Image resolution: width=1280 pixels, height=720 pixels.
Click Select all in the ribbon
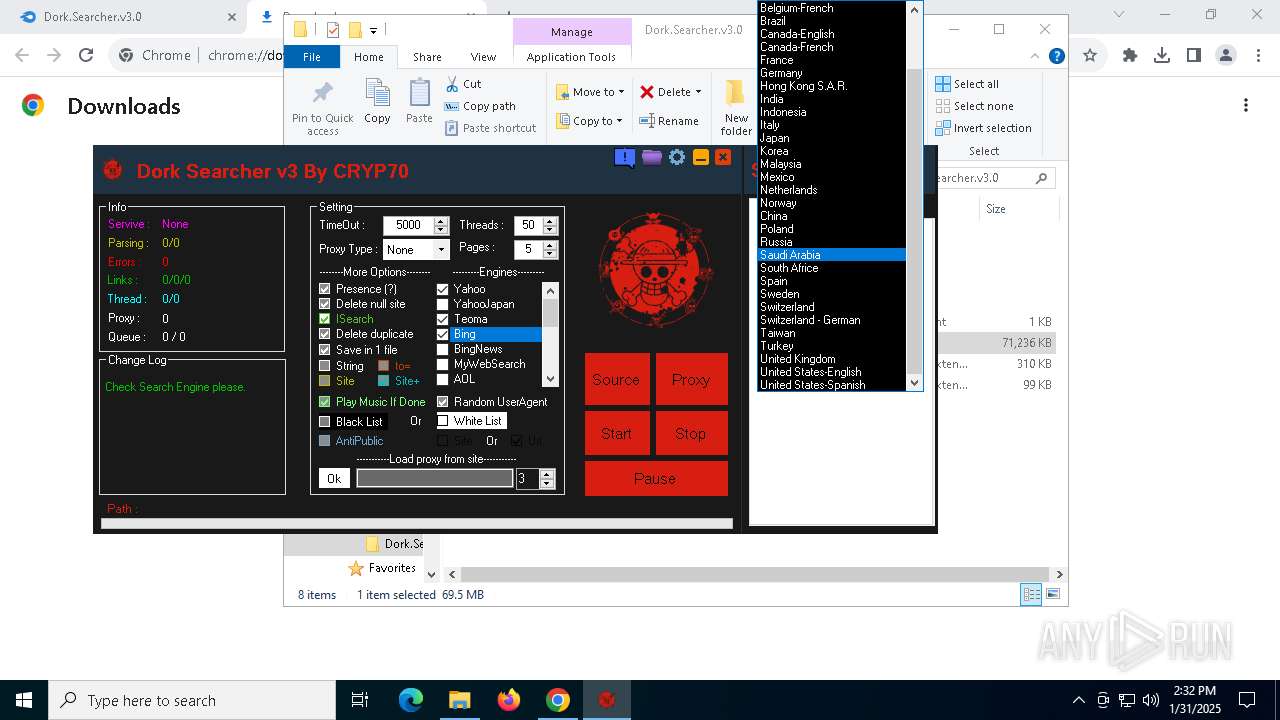(967, 84)
